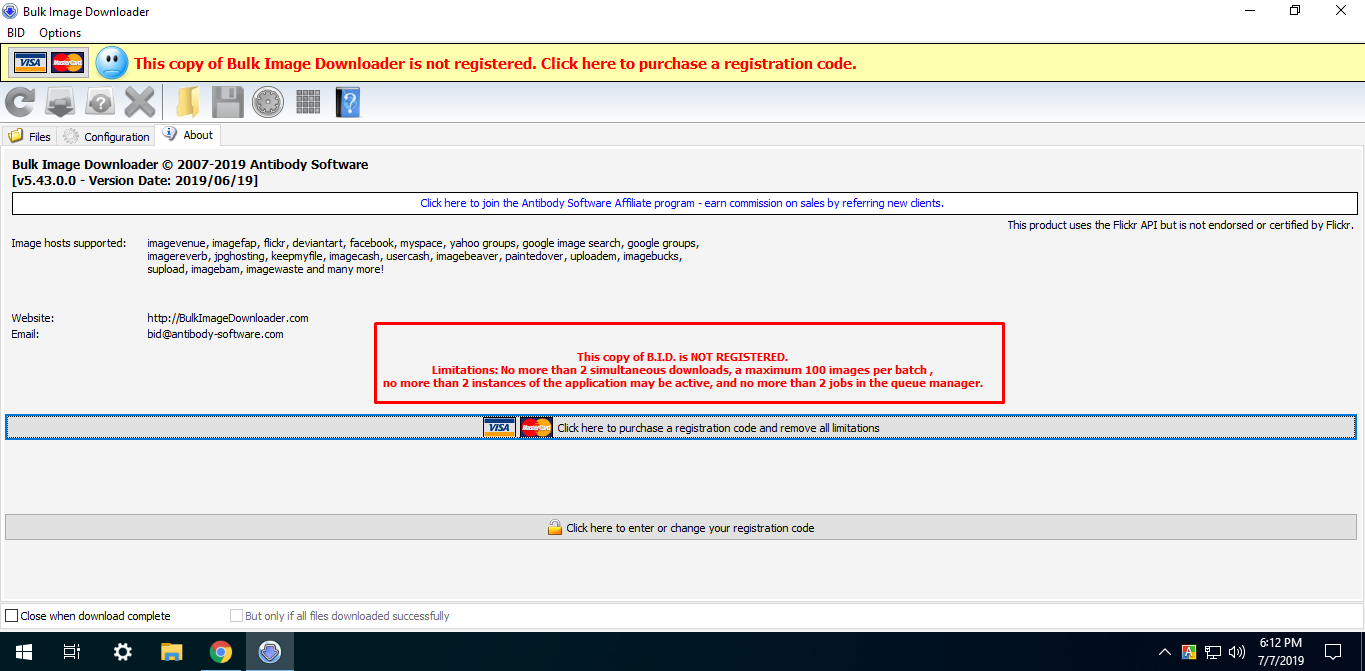Click the floppy disk save icon

point(227,102)
